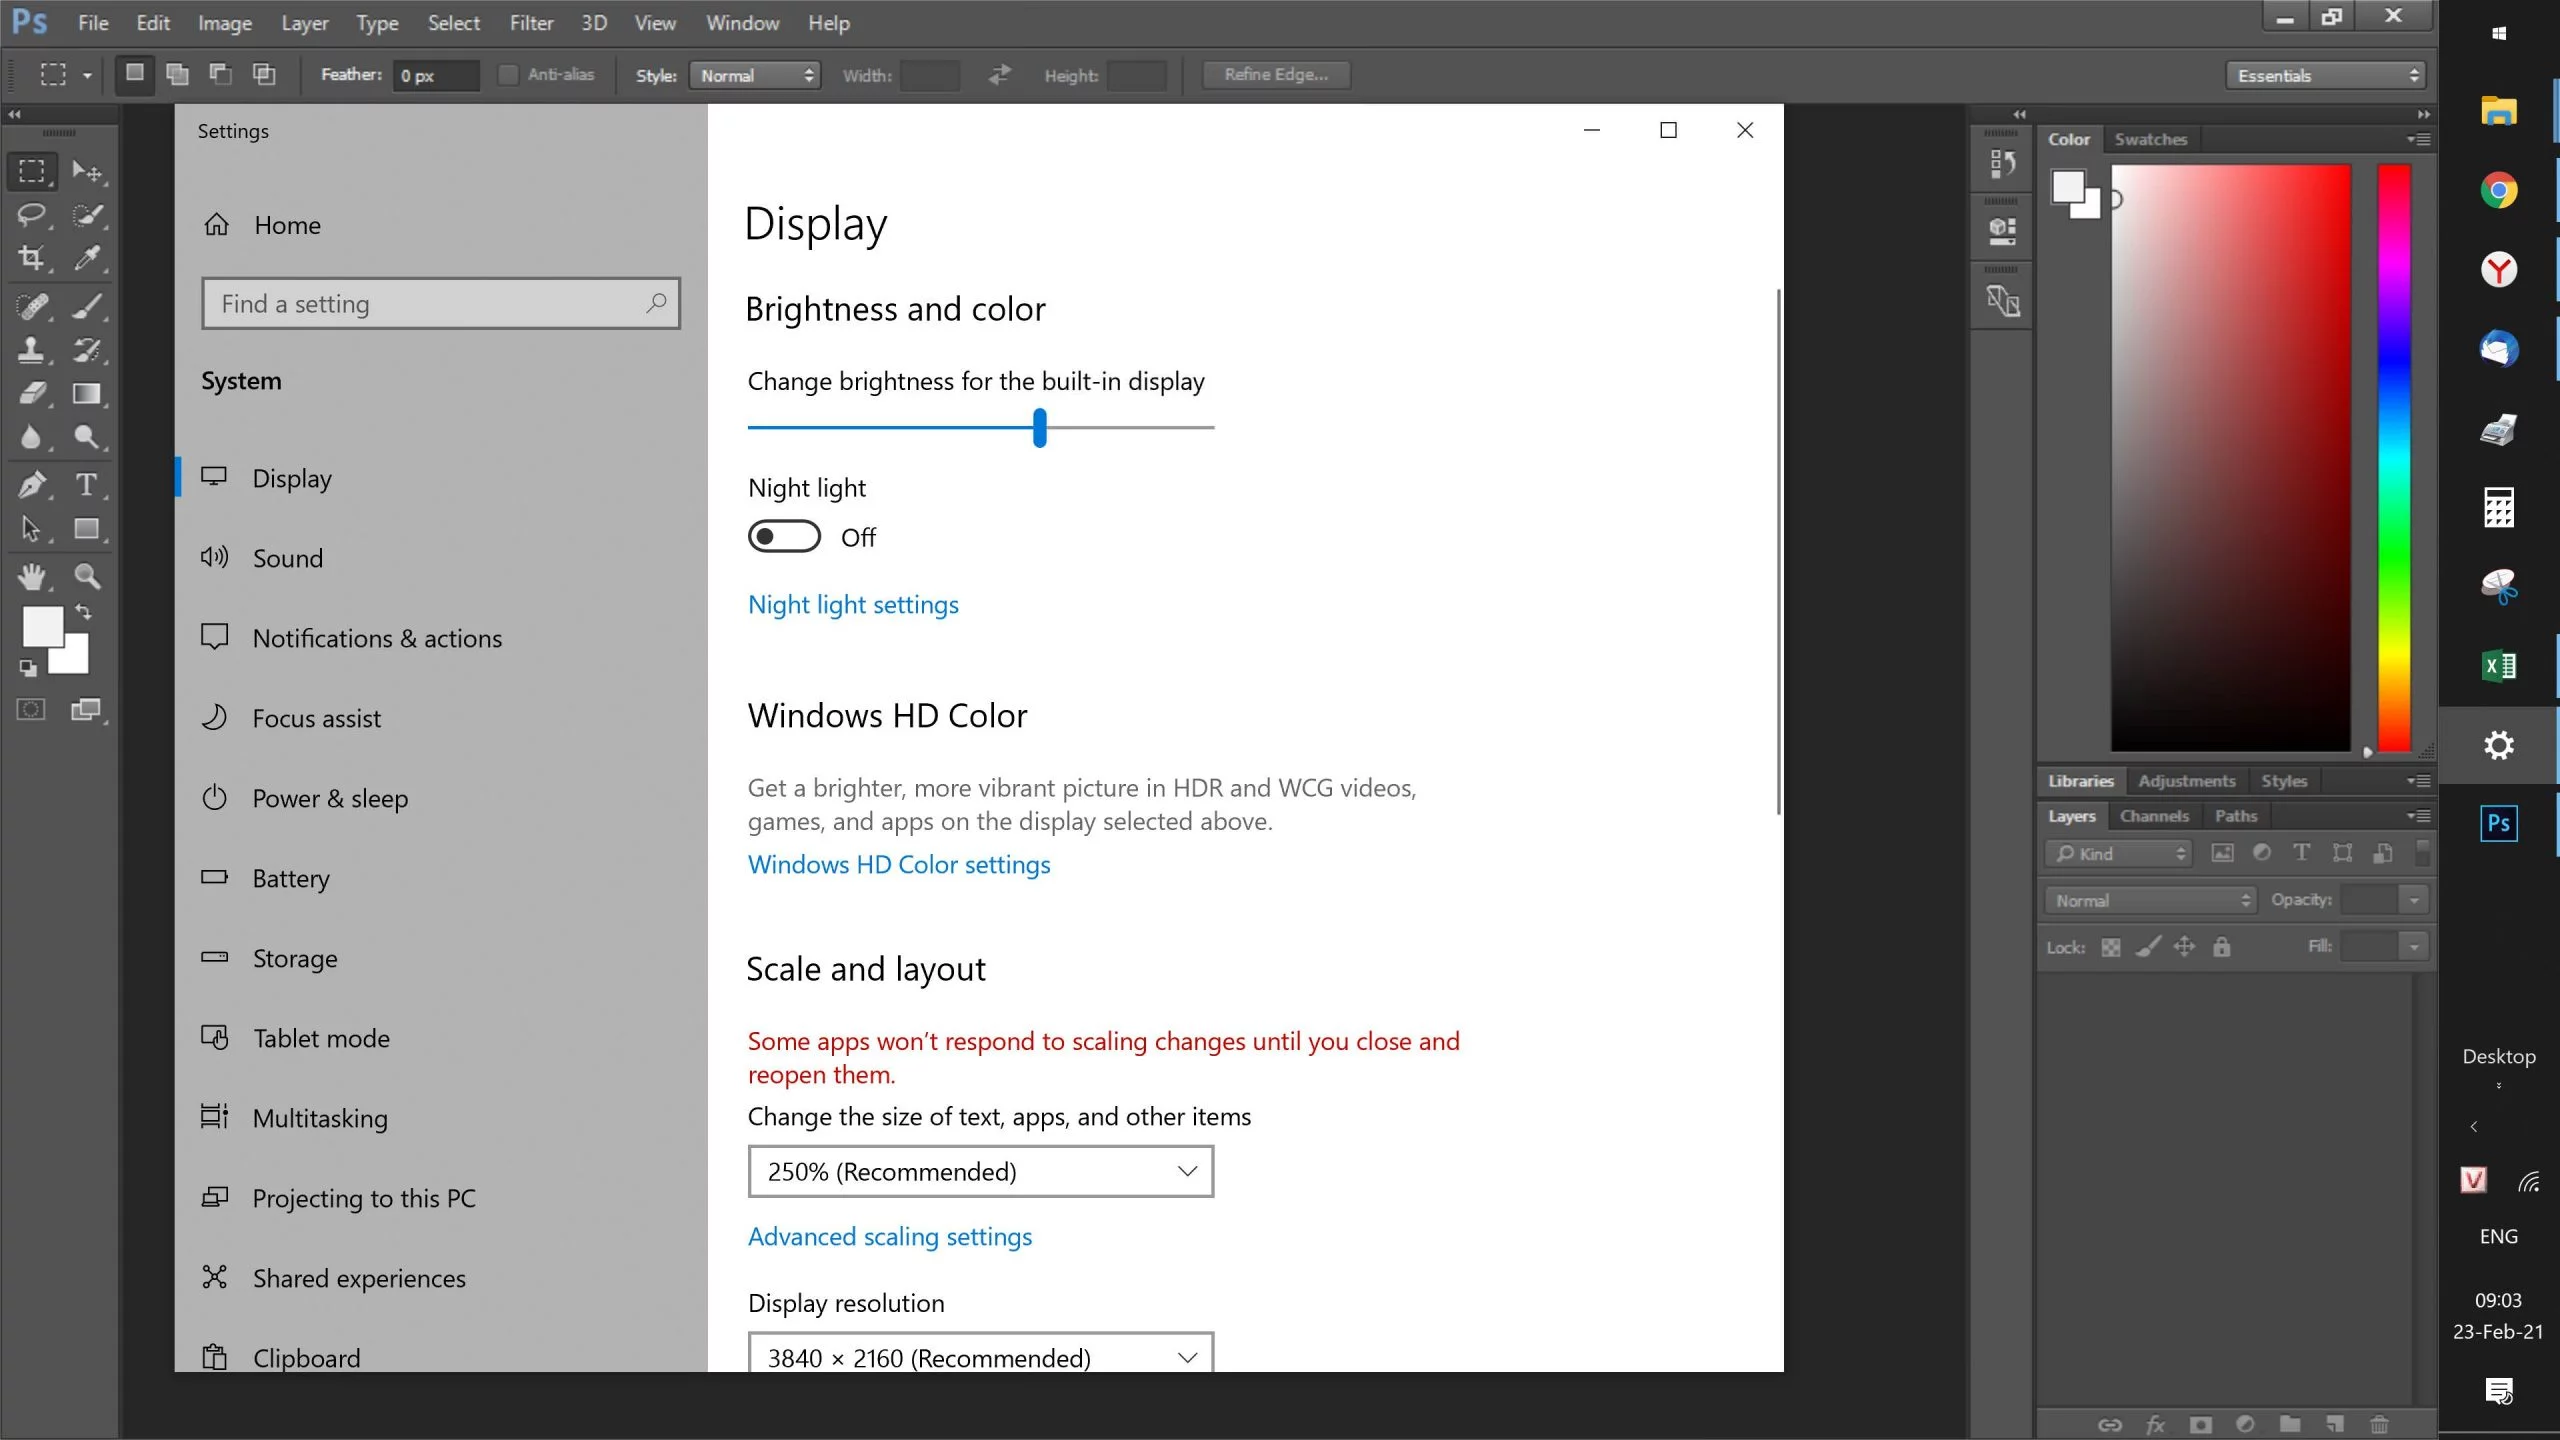
Task: Select the Rectangular Marquee tool
Action: (32, 171)
